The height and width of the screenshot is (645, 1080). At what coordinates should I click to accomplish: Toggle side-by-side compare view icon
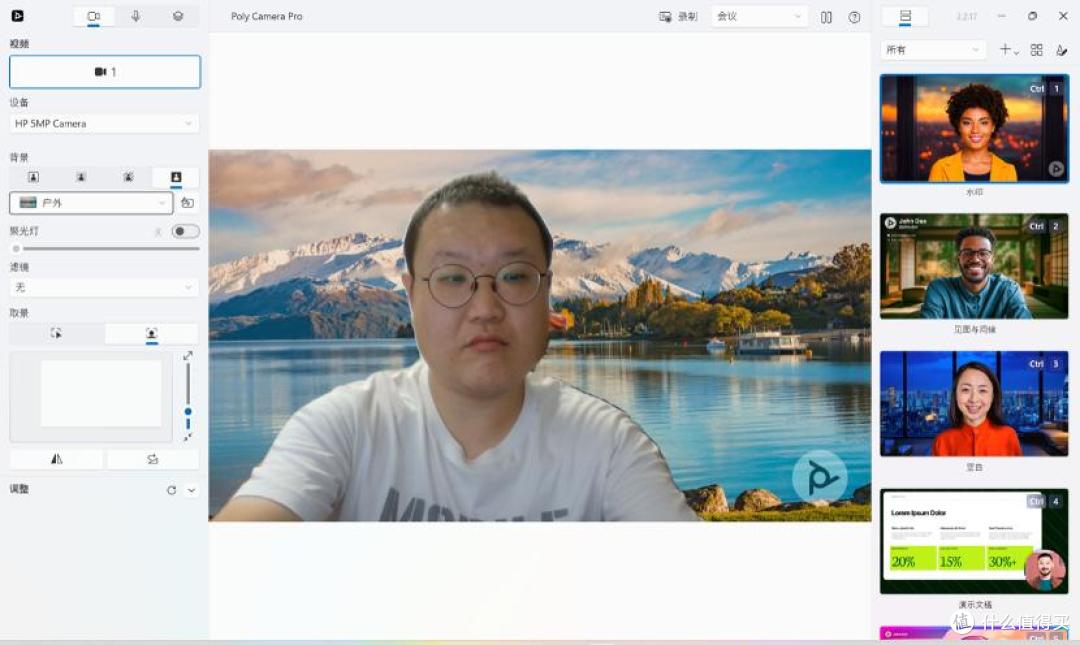point(827,17)
